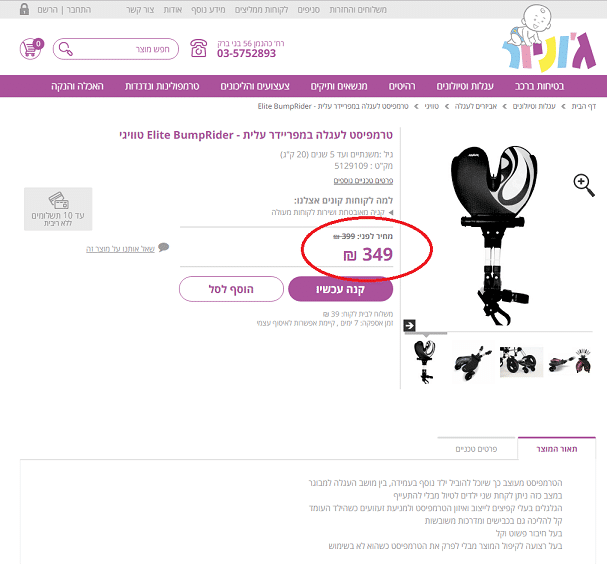Click the telephone icon beside the phone number
The height and width of the screenshot is (564, 607).
coord(199,48)
